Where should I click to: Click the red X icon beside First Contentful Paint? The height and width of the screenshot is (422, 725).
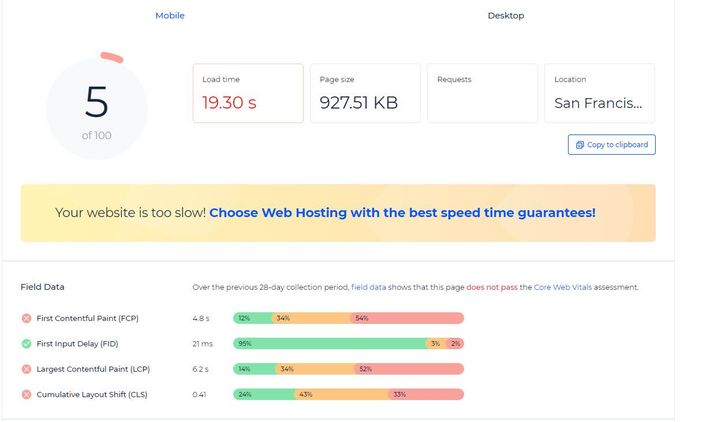coord(26,319)
